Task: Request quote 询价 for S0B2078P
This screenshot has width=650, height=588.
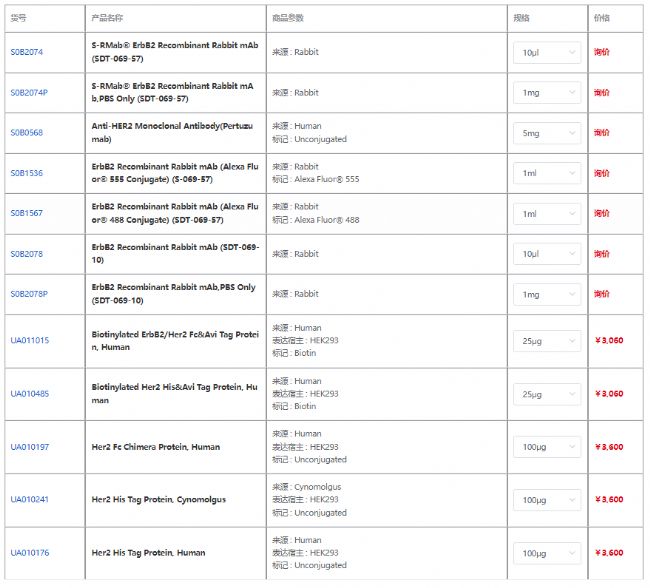Action: (x=601, y=294)
